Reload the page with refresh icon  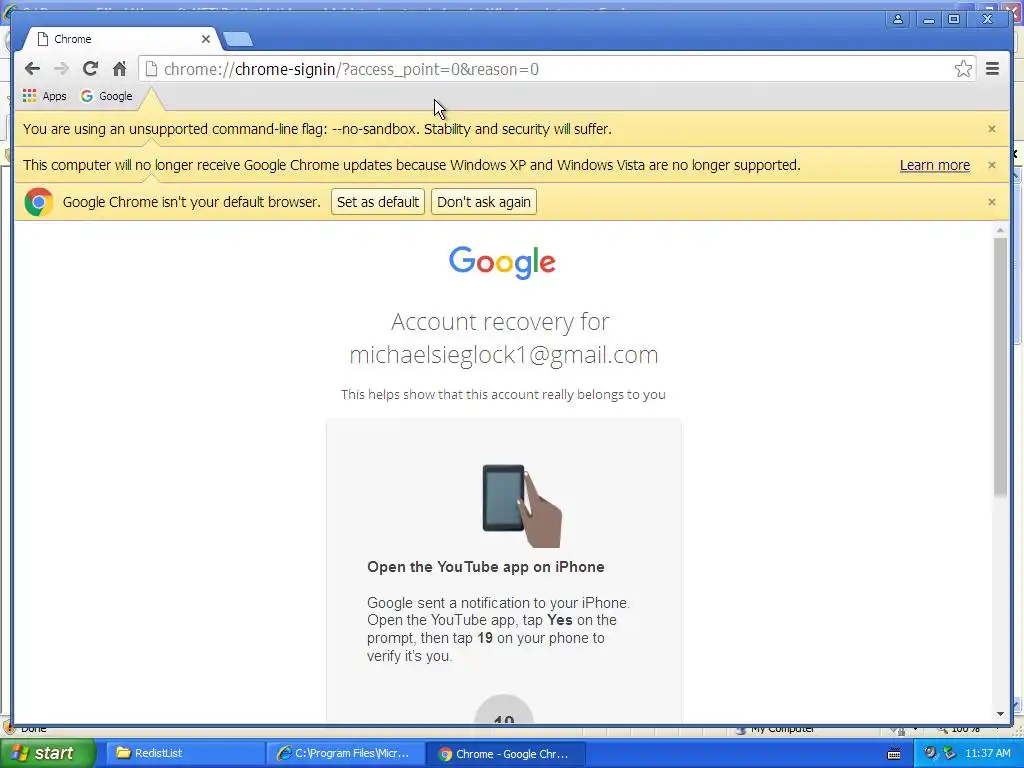tap(90, 69)
